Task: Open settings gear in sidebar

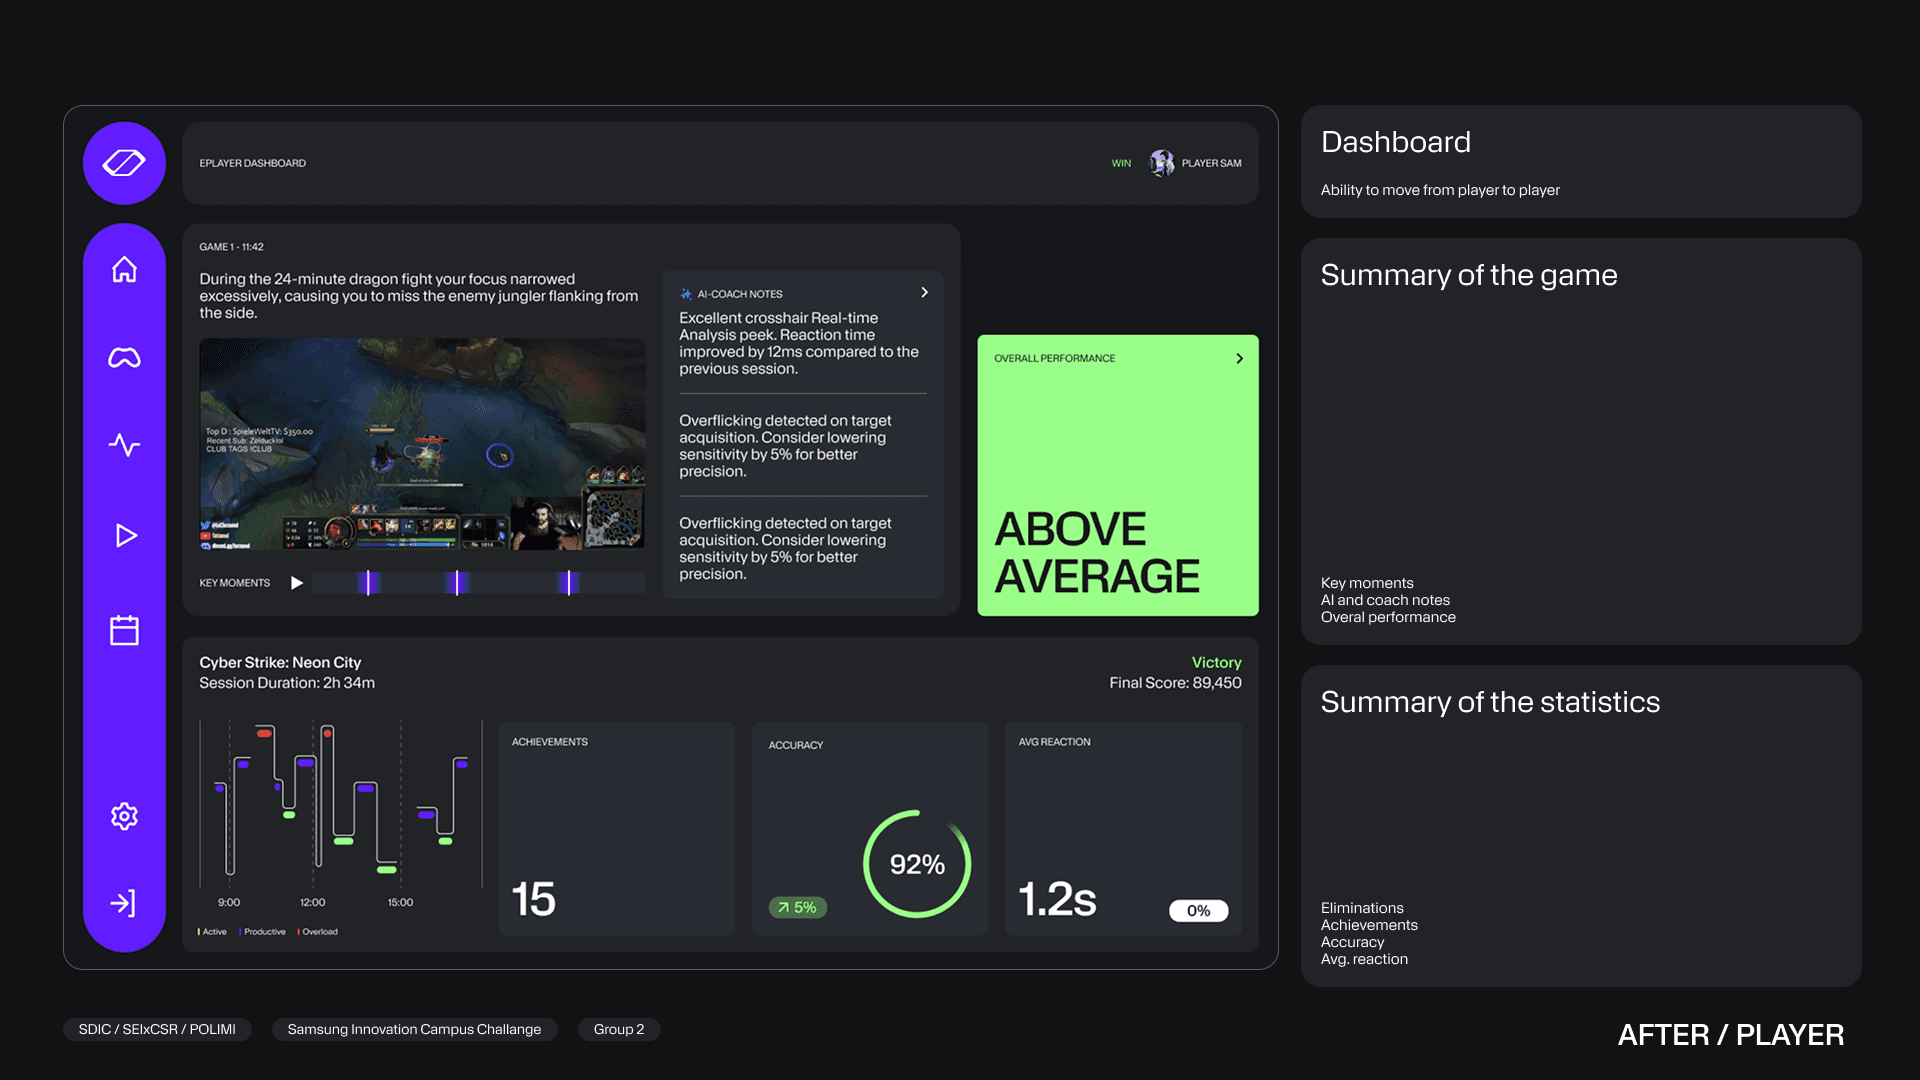Action: 124,816
